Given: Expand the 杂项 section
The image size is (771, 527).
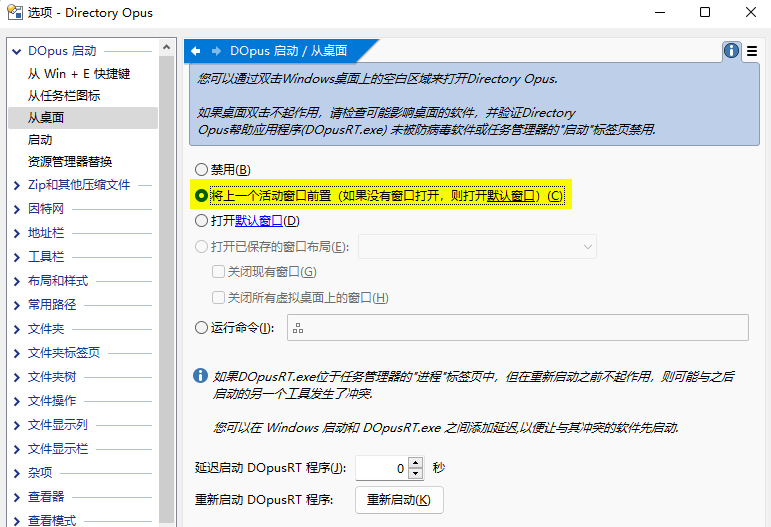Looking at the screenshot, I should 17,473.
